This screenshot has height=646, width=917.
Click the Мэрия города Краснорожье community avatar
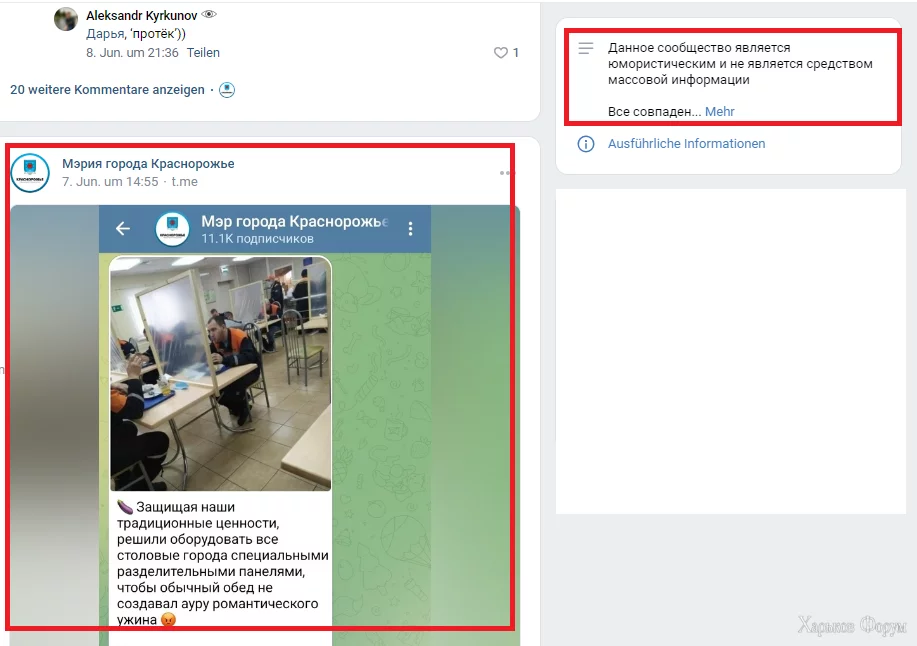pos(30,173)
